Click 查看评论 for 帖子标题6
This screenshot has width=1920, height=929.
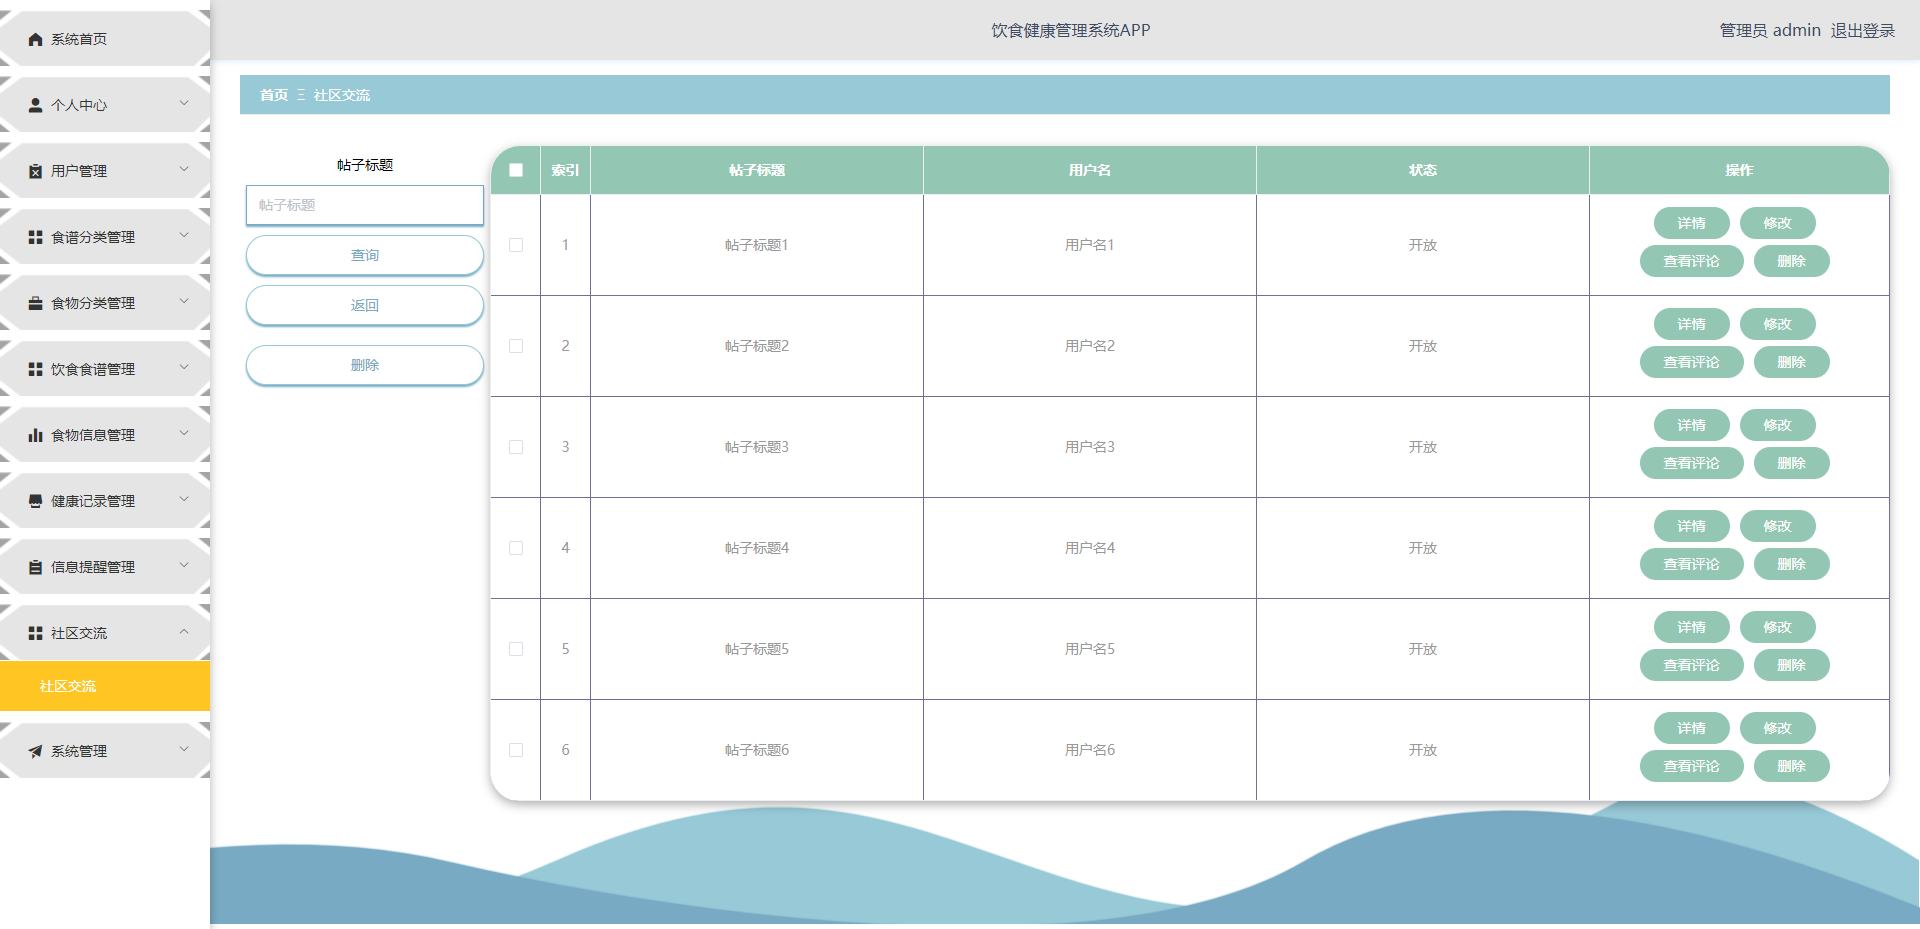(1691, 766)
